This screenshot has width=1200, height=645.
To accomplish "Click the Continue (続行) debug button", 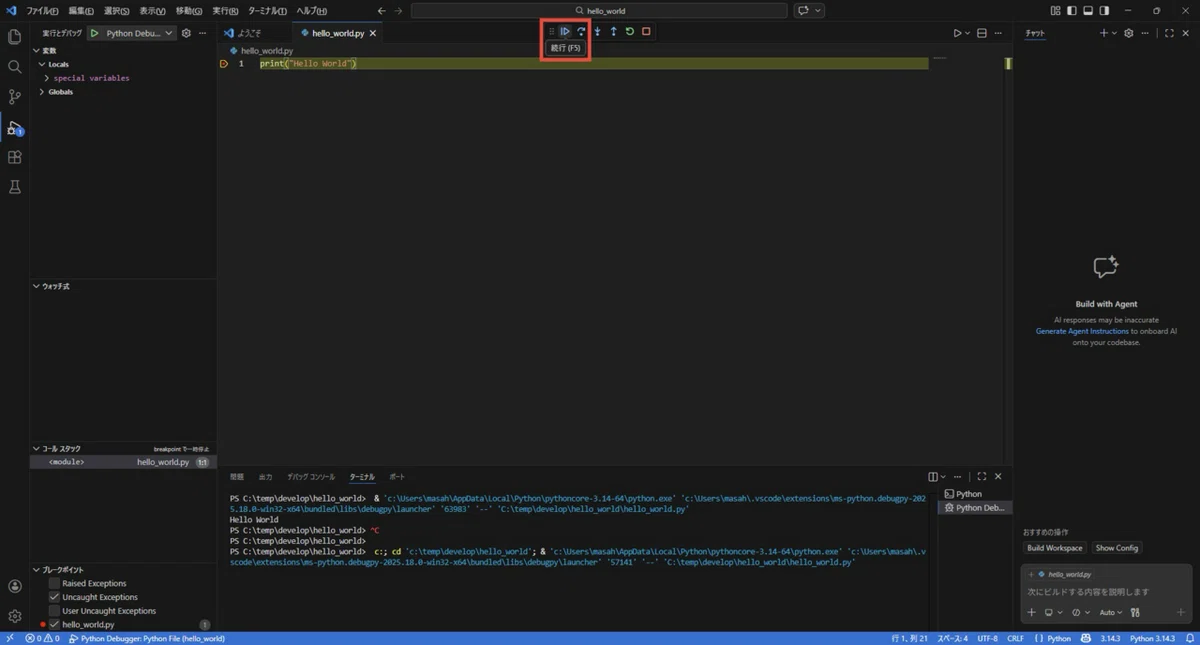I will pyautogui.click(x=565, y=32).
